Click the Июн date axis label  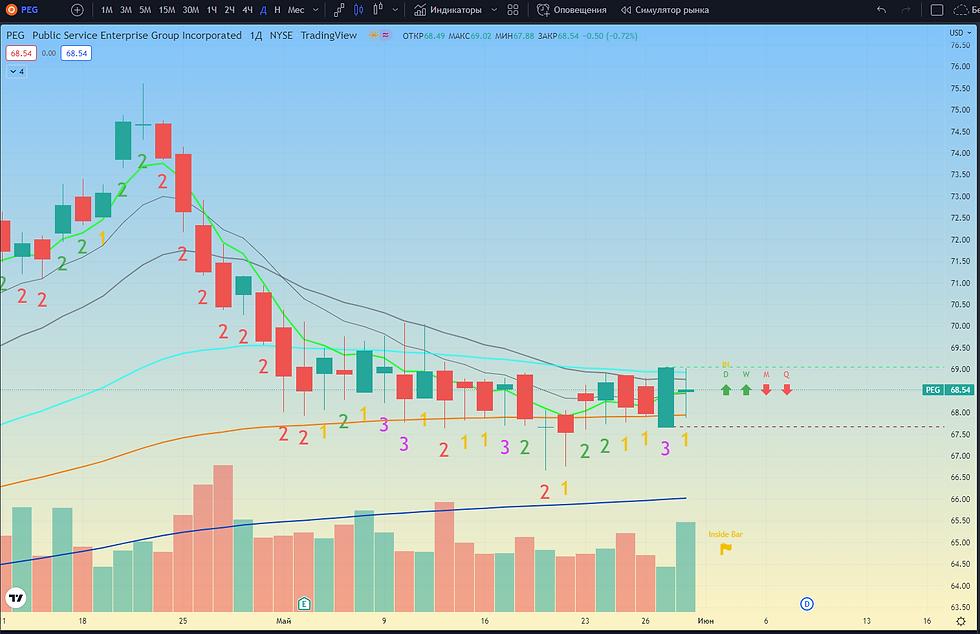pos(706,621)
